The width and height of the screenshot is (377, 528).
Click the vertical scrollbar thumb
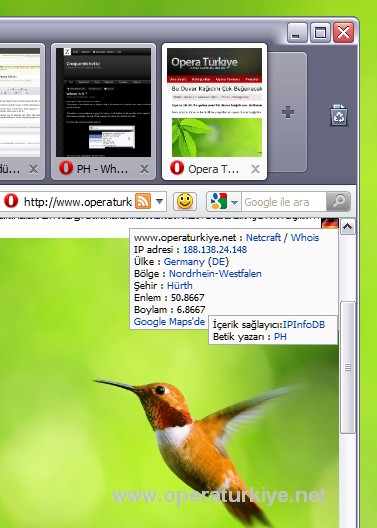pyautogui.click(x=347, y=368)
